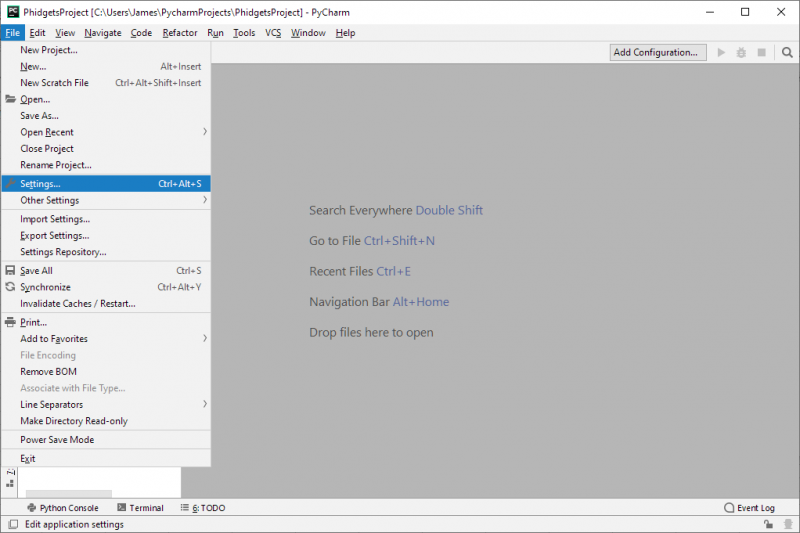Open the Python Console tool window

point(63,508)
